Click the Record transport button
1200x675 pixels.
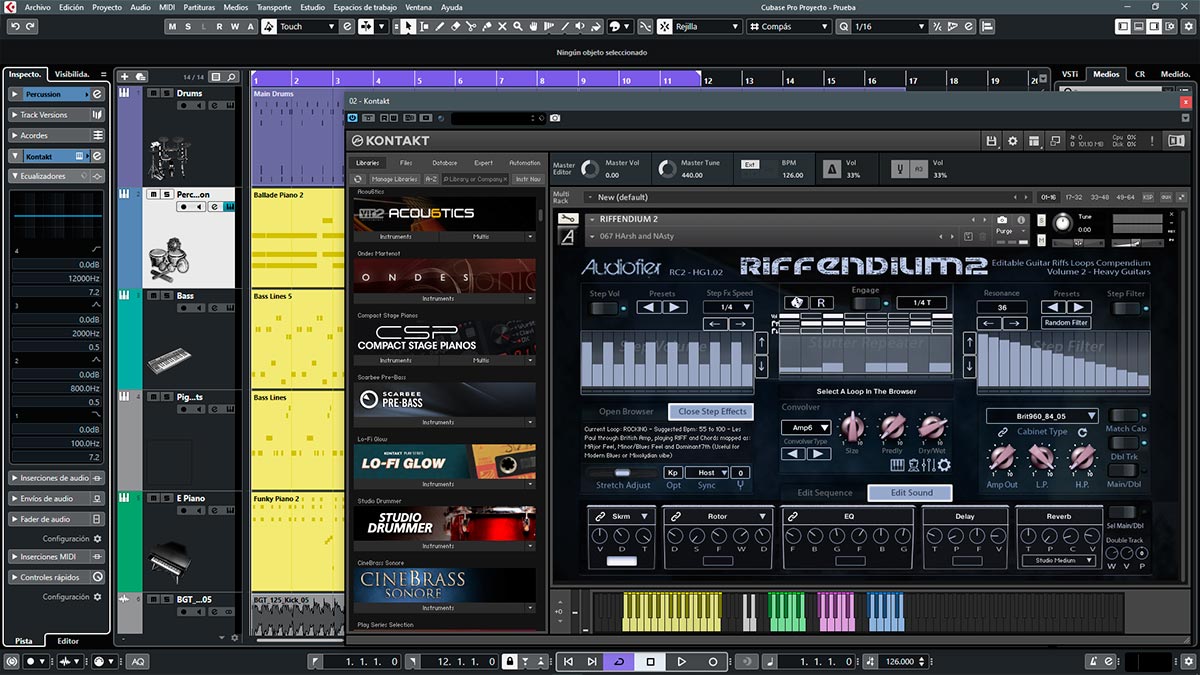coord(713,661)
